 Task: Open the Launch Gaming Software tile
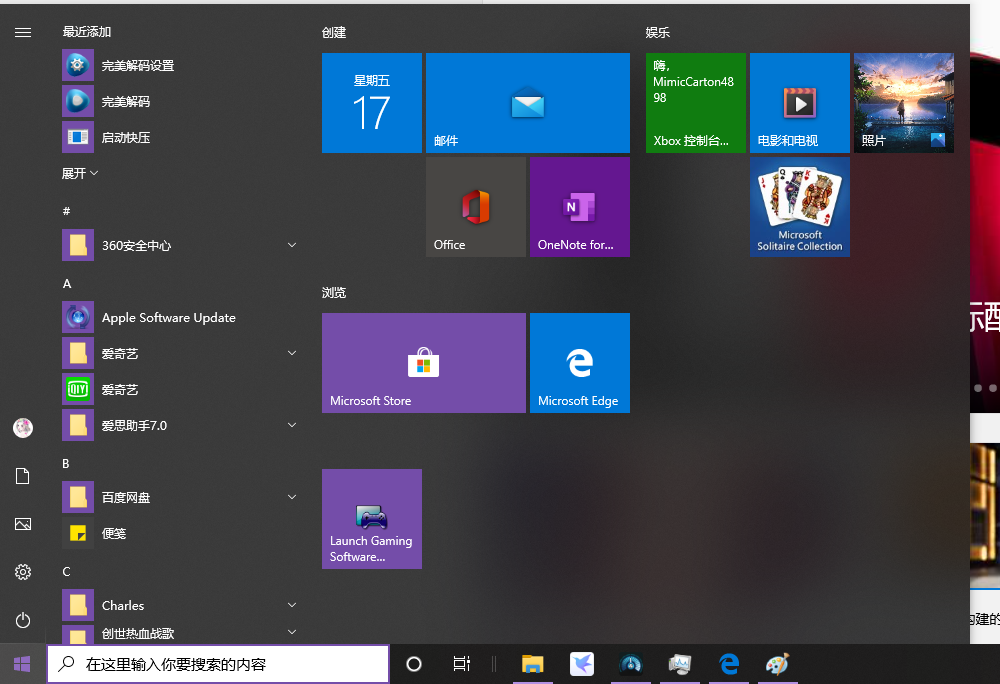coord(372,519)
